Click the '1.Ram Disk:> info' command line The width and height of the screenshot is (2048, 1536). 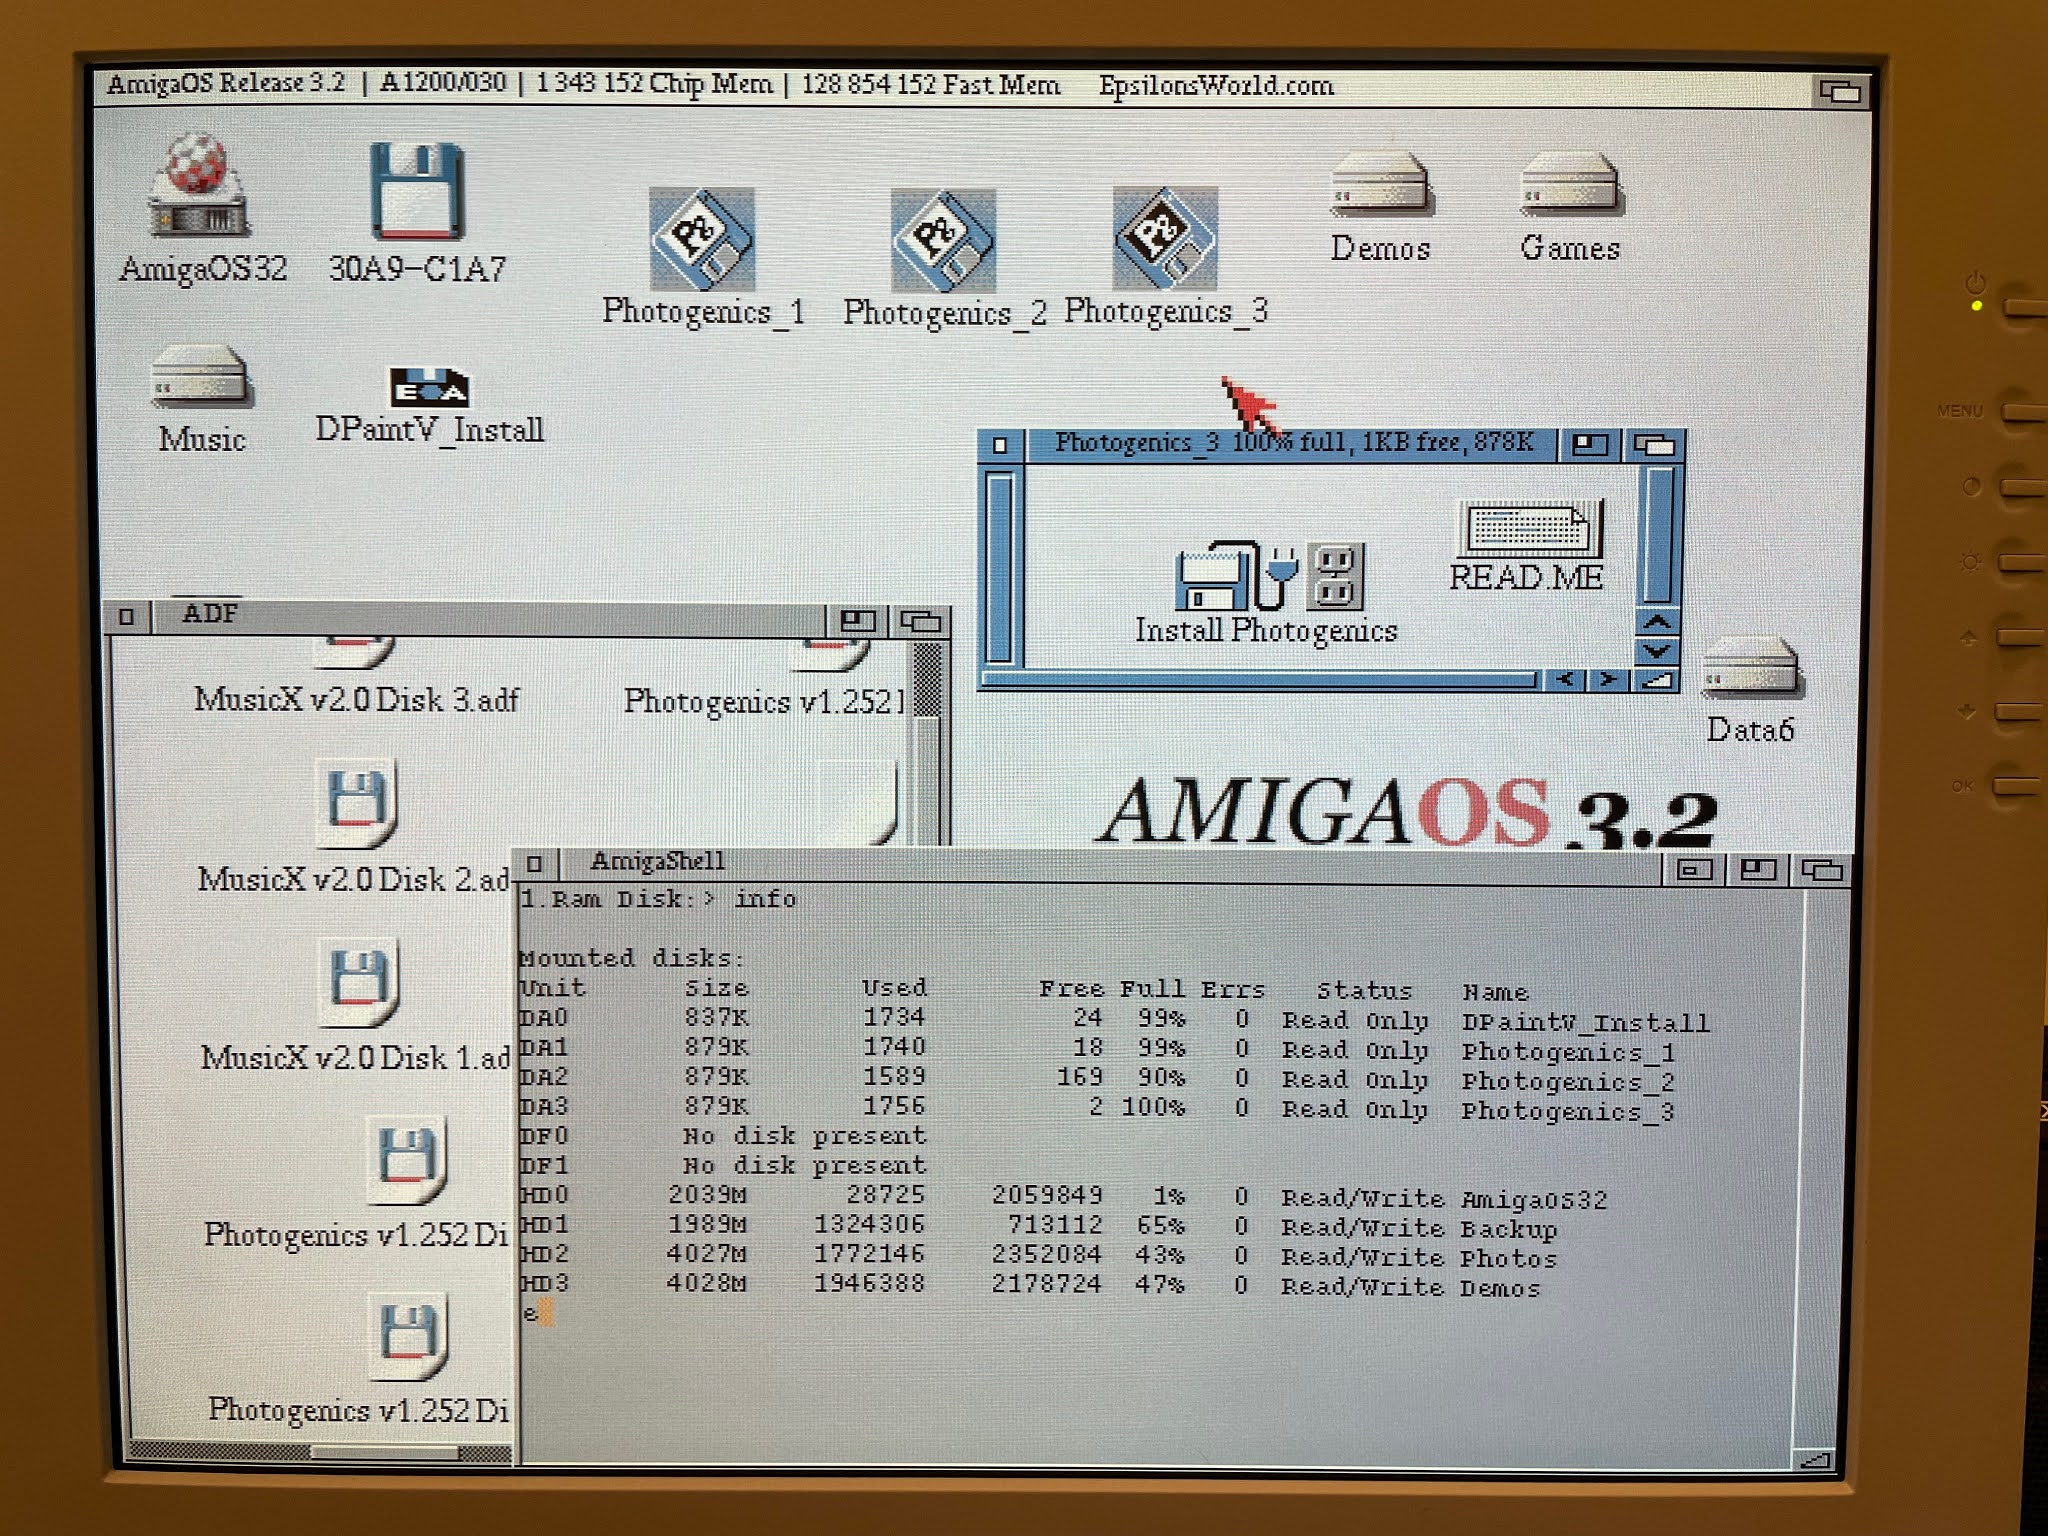(x=658, y=899)
